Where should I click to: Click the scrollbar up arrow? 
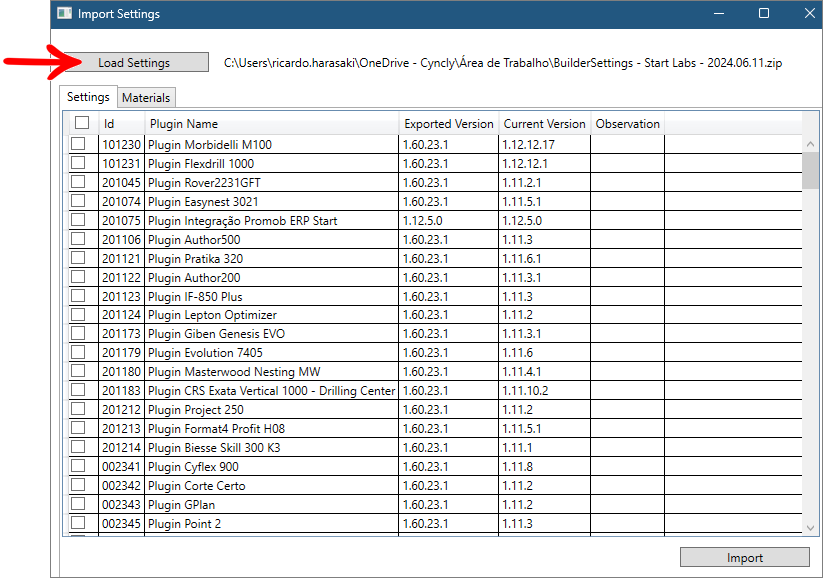pos(810,143)
